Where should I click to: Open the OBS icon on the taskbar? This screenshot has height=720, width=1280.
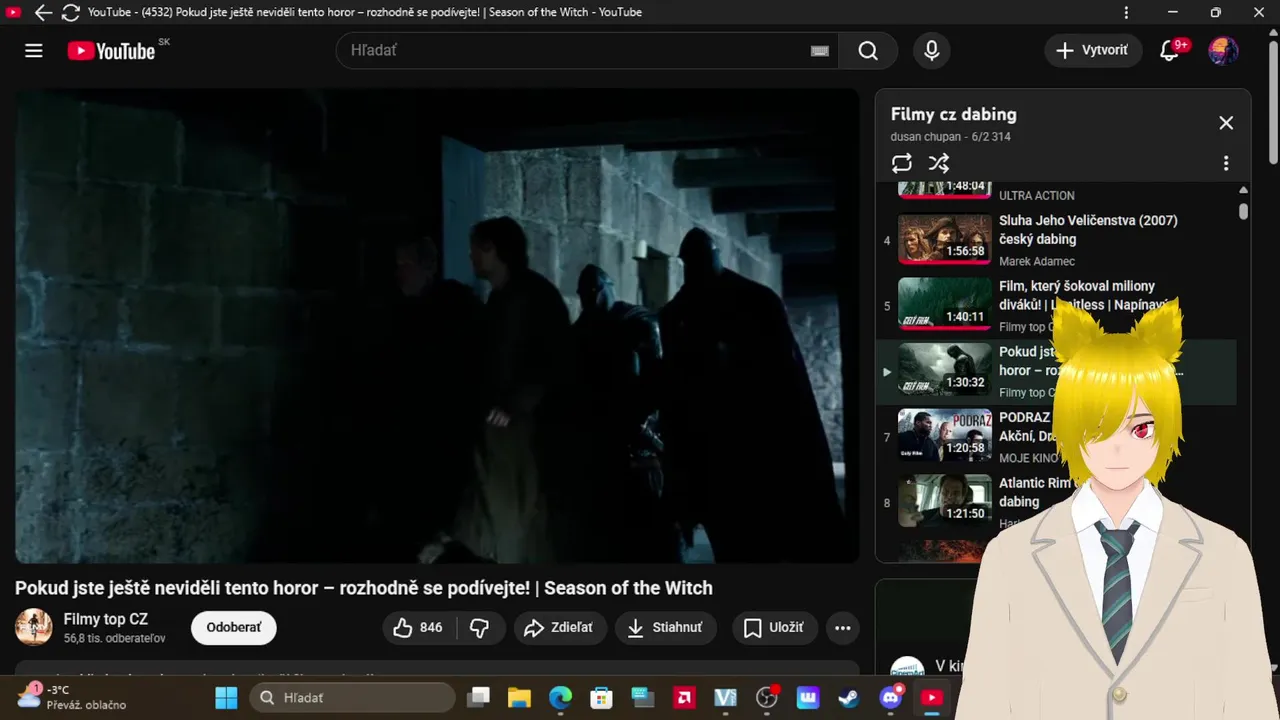pos(767,698)
